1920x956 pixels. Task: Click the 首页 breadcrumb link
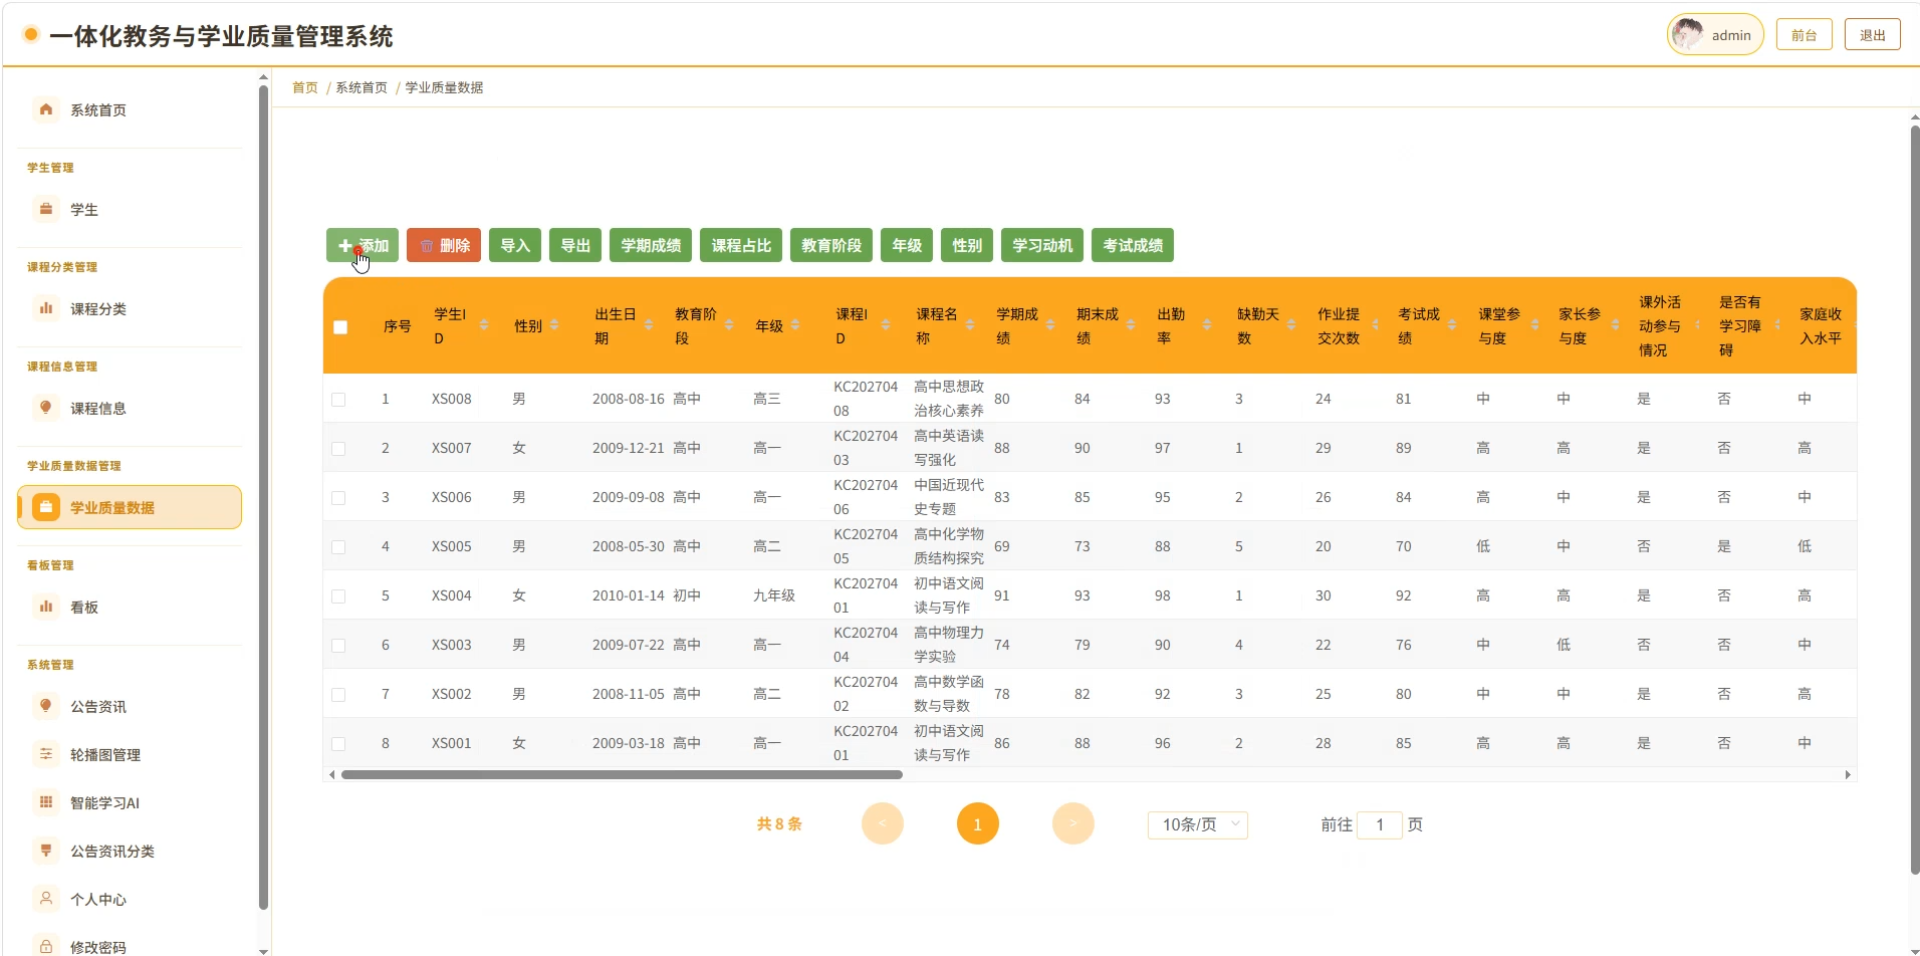tap(305, 87)
